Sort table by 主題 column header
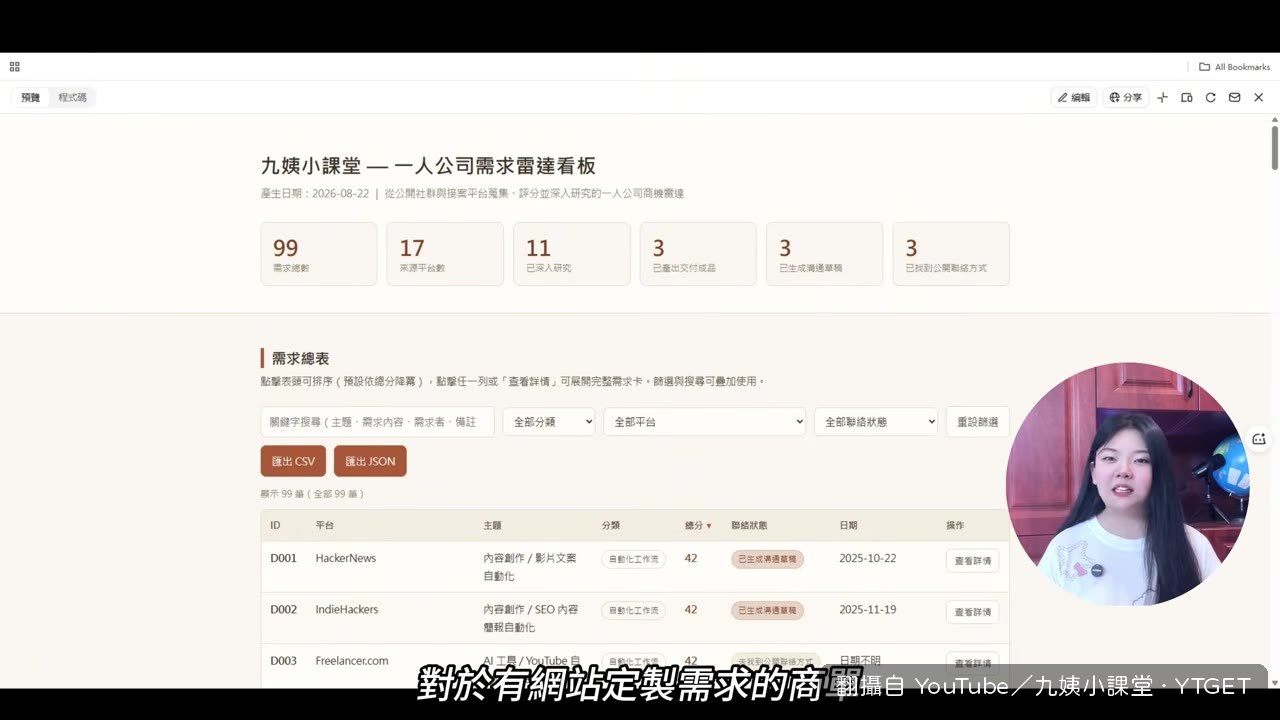Image resolution: width=1280 pixels, height=720 pixels. click(x=492, y=525)
